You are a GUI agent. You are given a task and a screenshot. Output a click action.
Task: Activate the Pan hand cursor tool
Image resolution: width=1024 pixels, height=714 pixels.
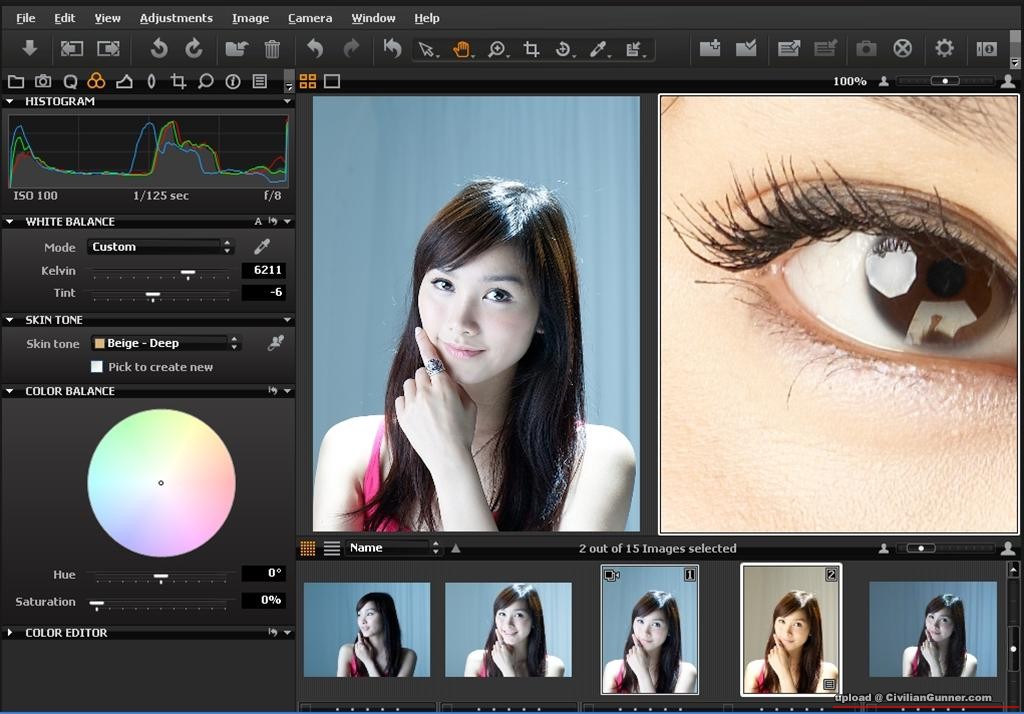(462, 49)
